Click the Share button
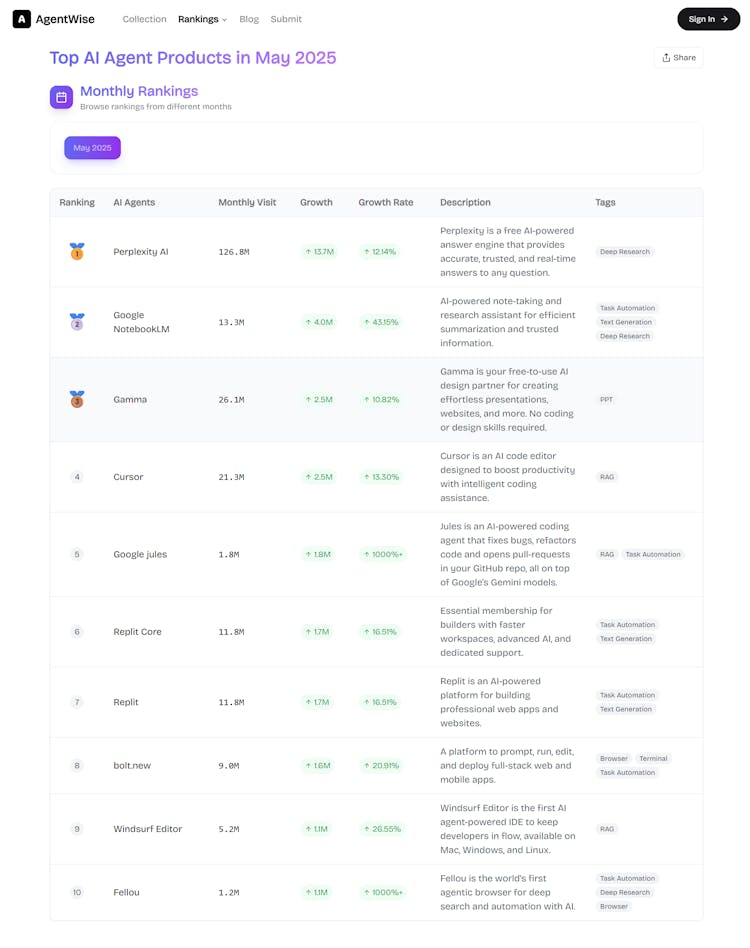Viewport: 750px width, 948px height. click(678, 58)
